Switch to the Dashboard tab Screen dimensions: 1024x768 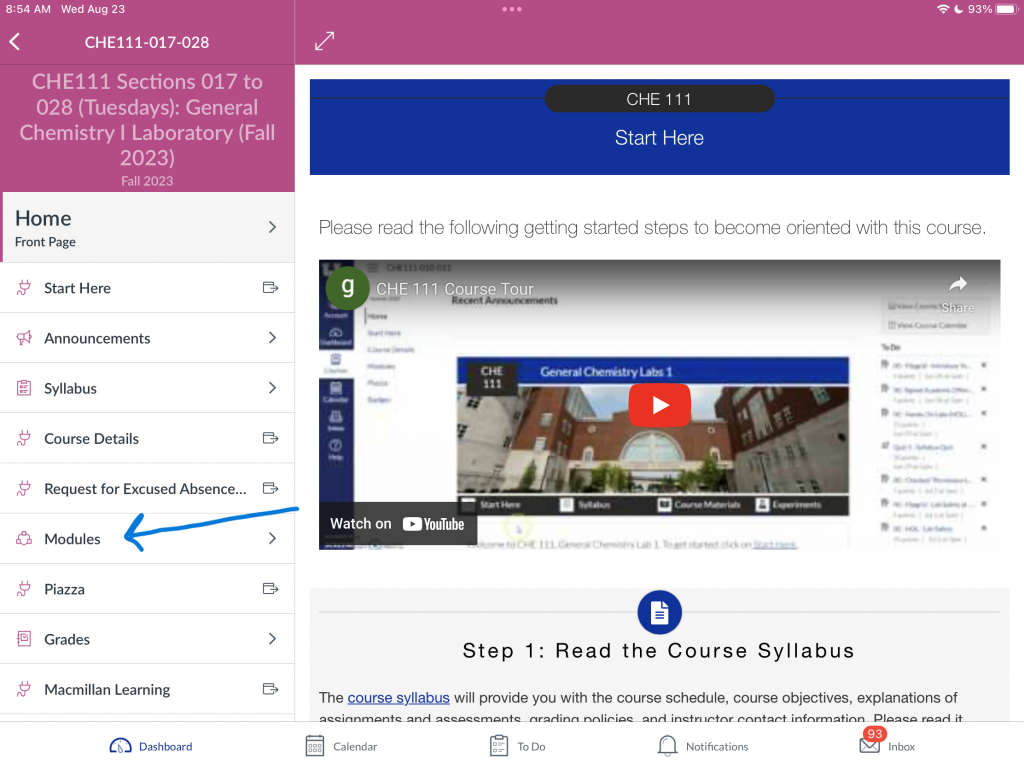[151, 746]
